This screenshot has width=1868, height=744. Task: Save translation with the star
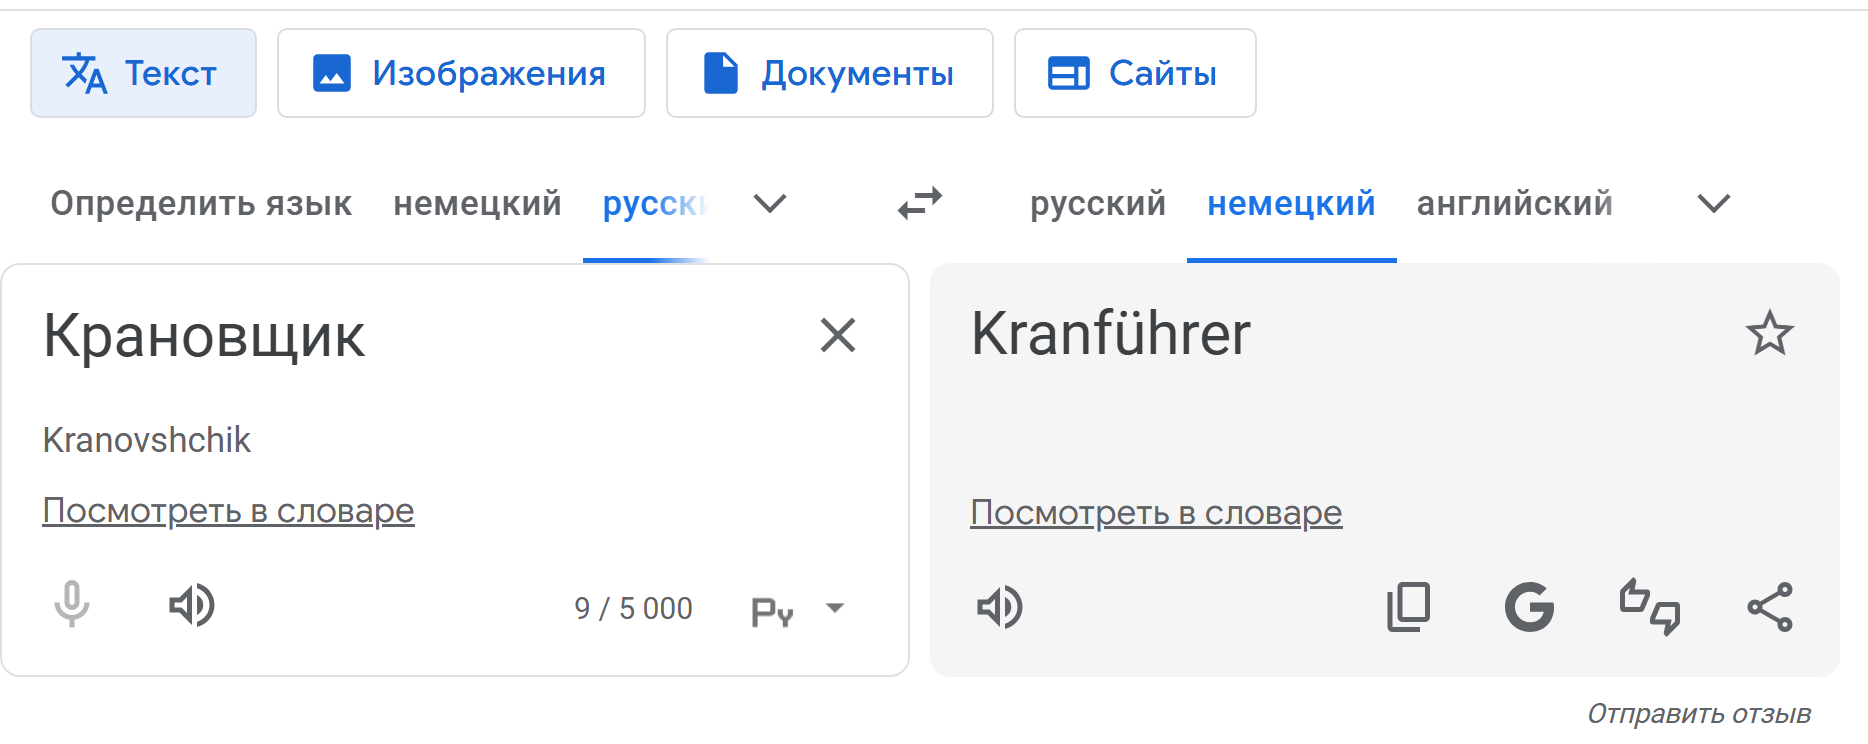[1769, 333]
